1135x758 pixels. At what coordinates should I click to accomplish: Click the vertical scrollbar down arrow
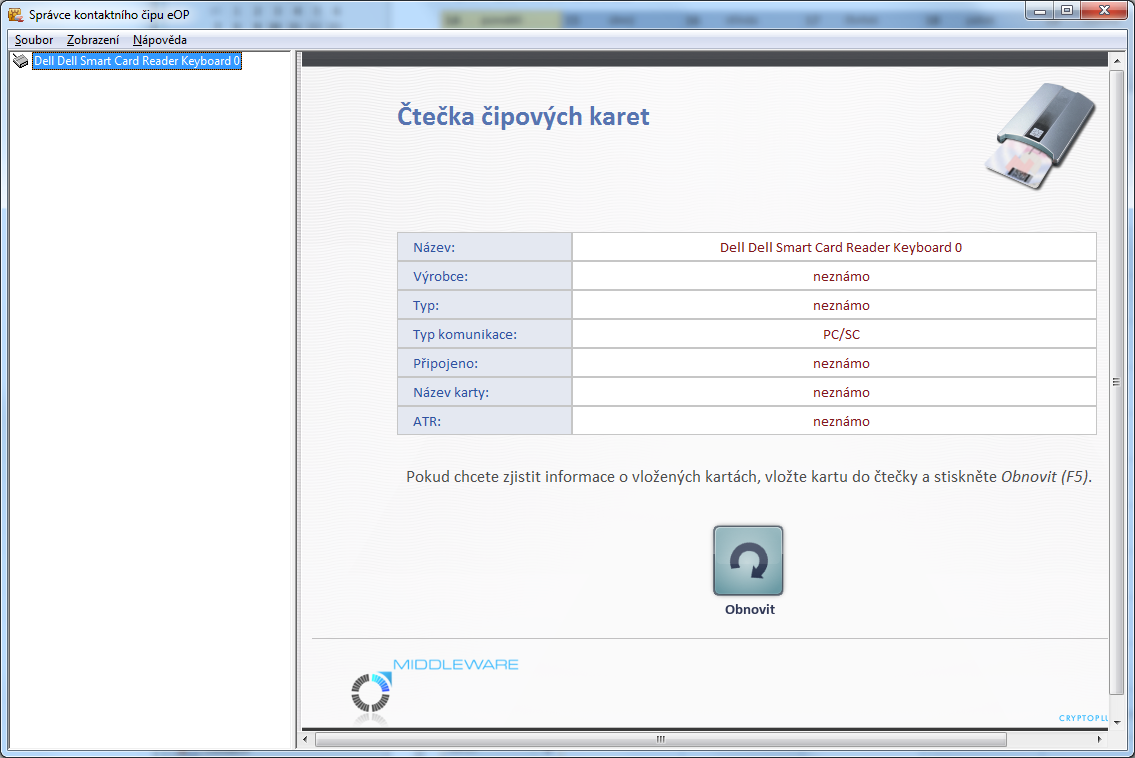[1117, 722]
